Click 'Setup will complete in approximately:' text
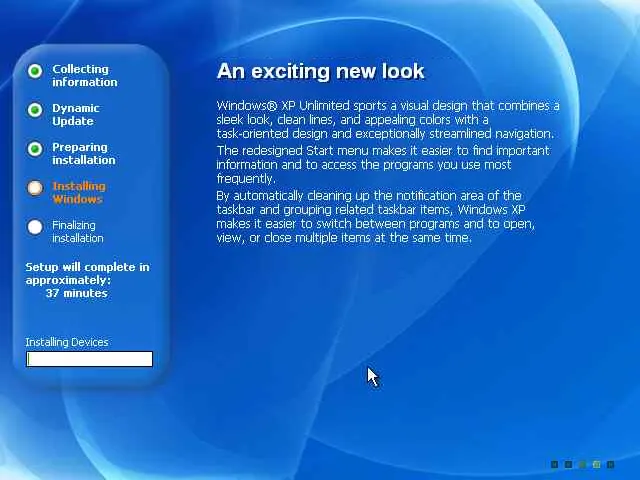The image size is (640, 480). pos(87,273)
